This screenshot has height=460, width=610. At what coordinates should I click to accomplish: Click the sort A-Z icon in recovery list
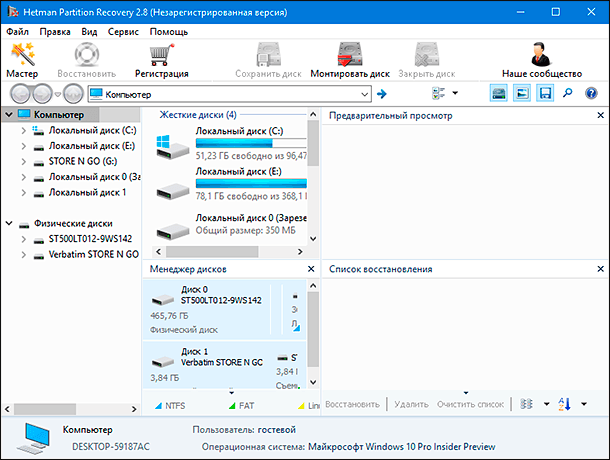click(x=564, y=404)
